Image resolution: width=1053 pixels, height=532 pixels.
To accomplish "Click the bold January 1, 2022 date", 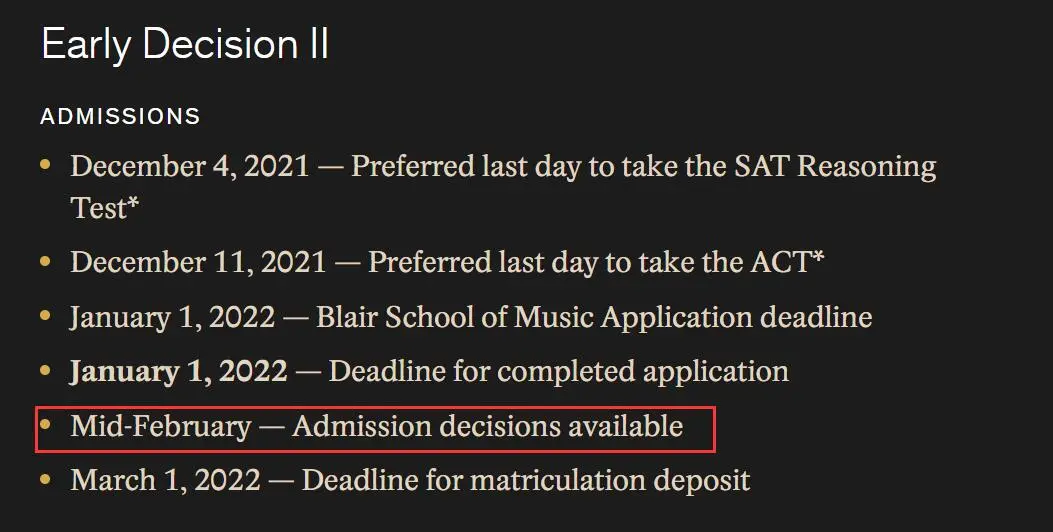I will click(178, 371).
